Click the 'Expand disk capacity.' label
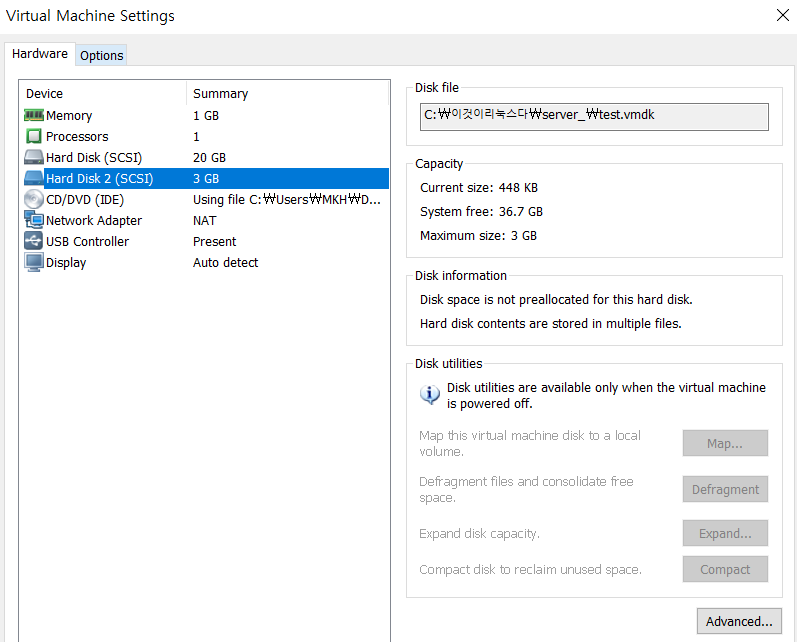Viewport: 797px width, 642px height. pos(479,533)
